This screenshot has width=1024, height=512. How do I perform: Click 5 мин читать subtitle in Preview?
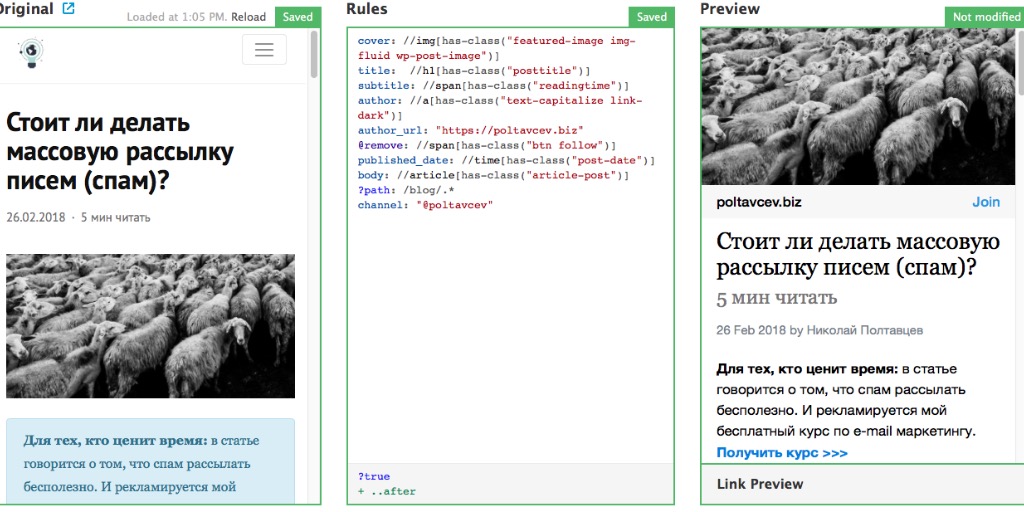[776, 298]
